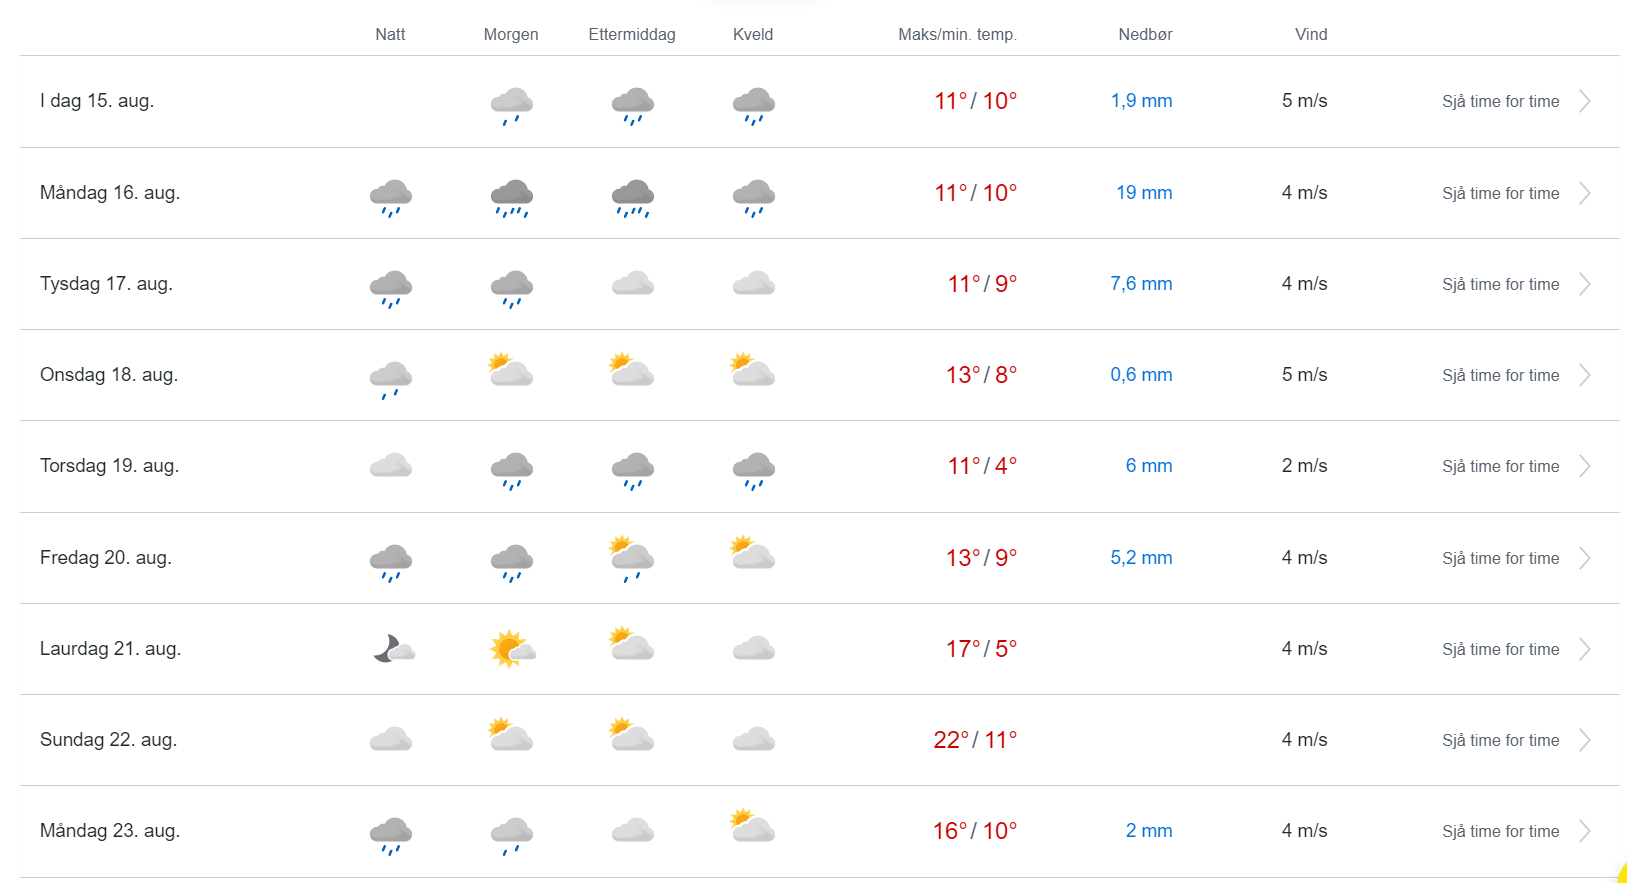The height and width of the screenshot is (883, 1627).
Task: Expand chevron on Sundag 22. aug. row
Action: [x=1585, y=740]
